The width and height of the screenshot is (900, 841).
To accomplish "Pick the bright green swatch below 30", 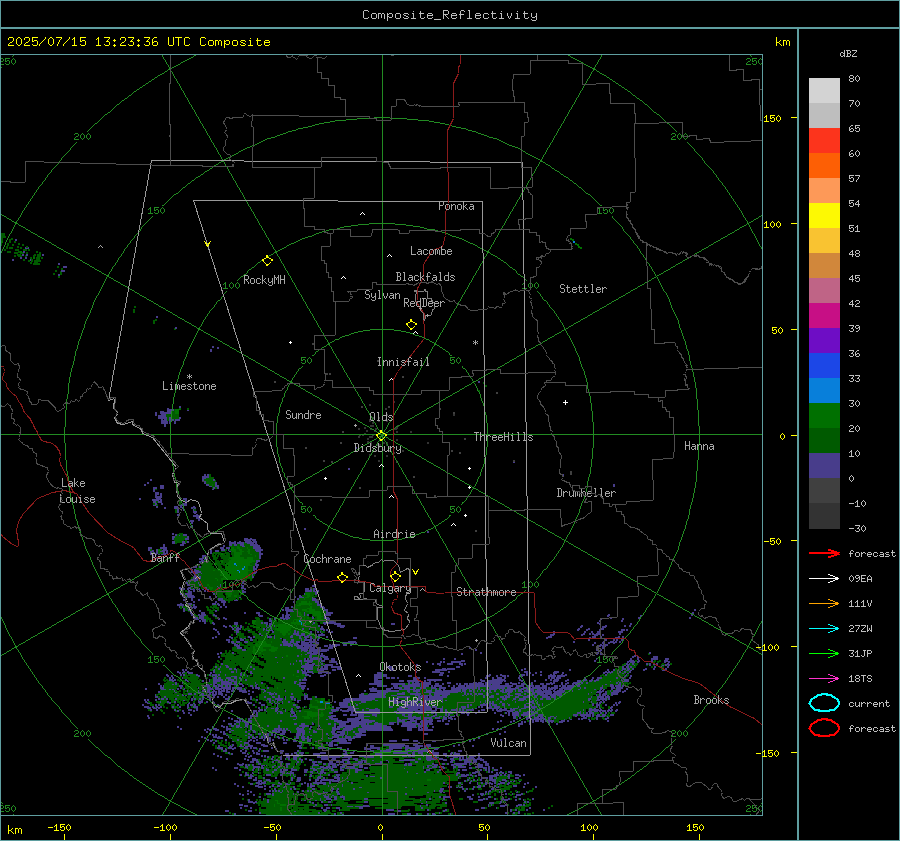I will click(824, 416).
